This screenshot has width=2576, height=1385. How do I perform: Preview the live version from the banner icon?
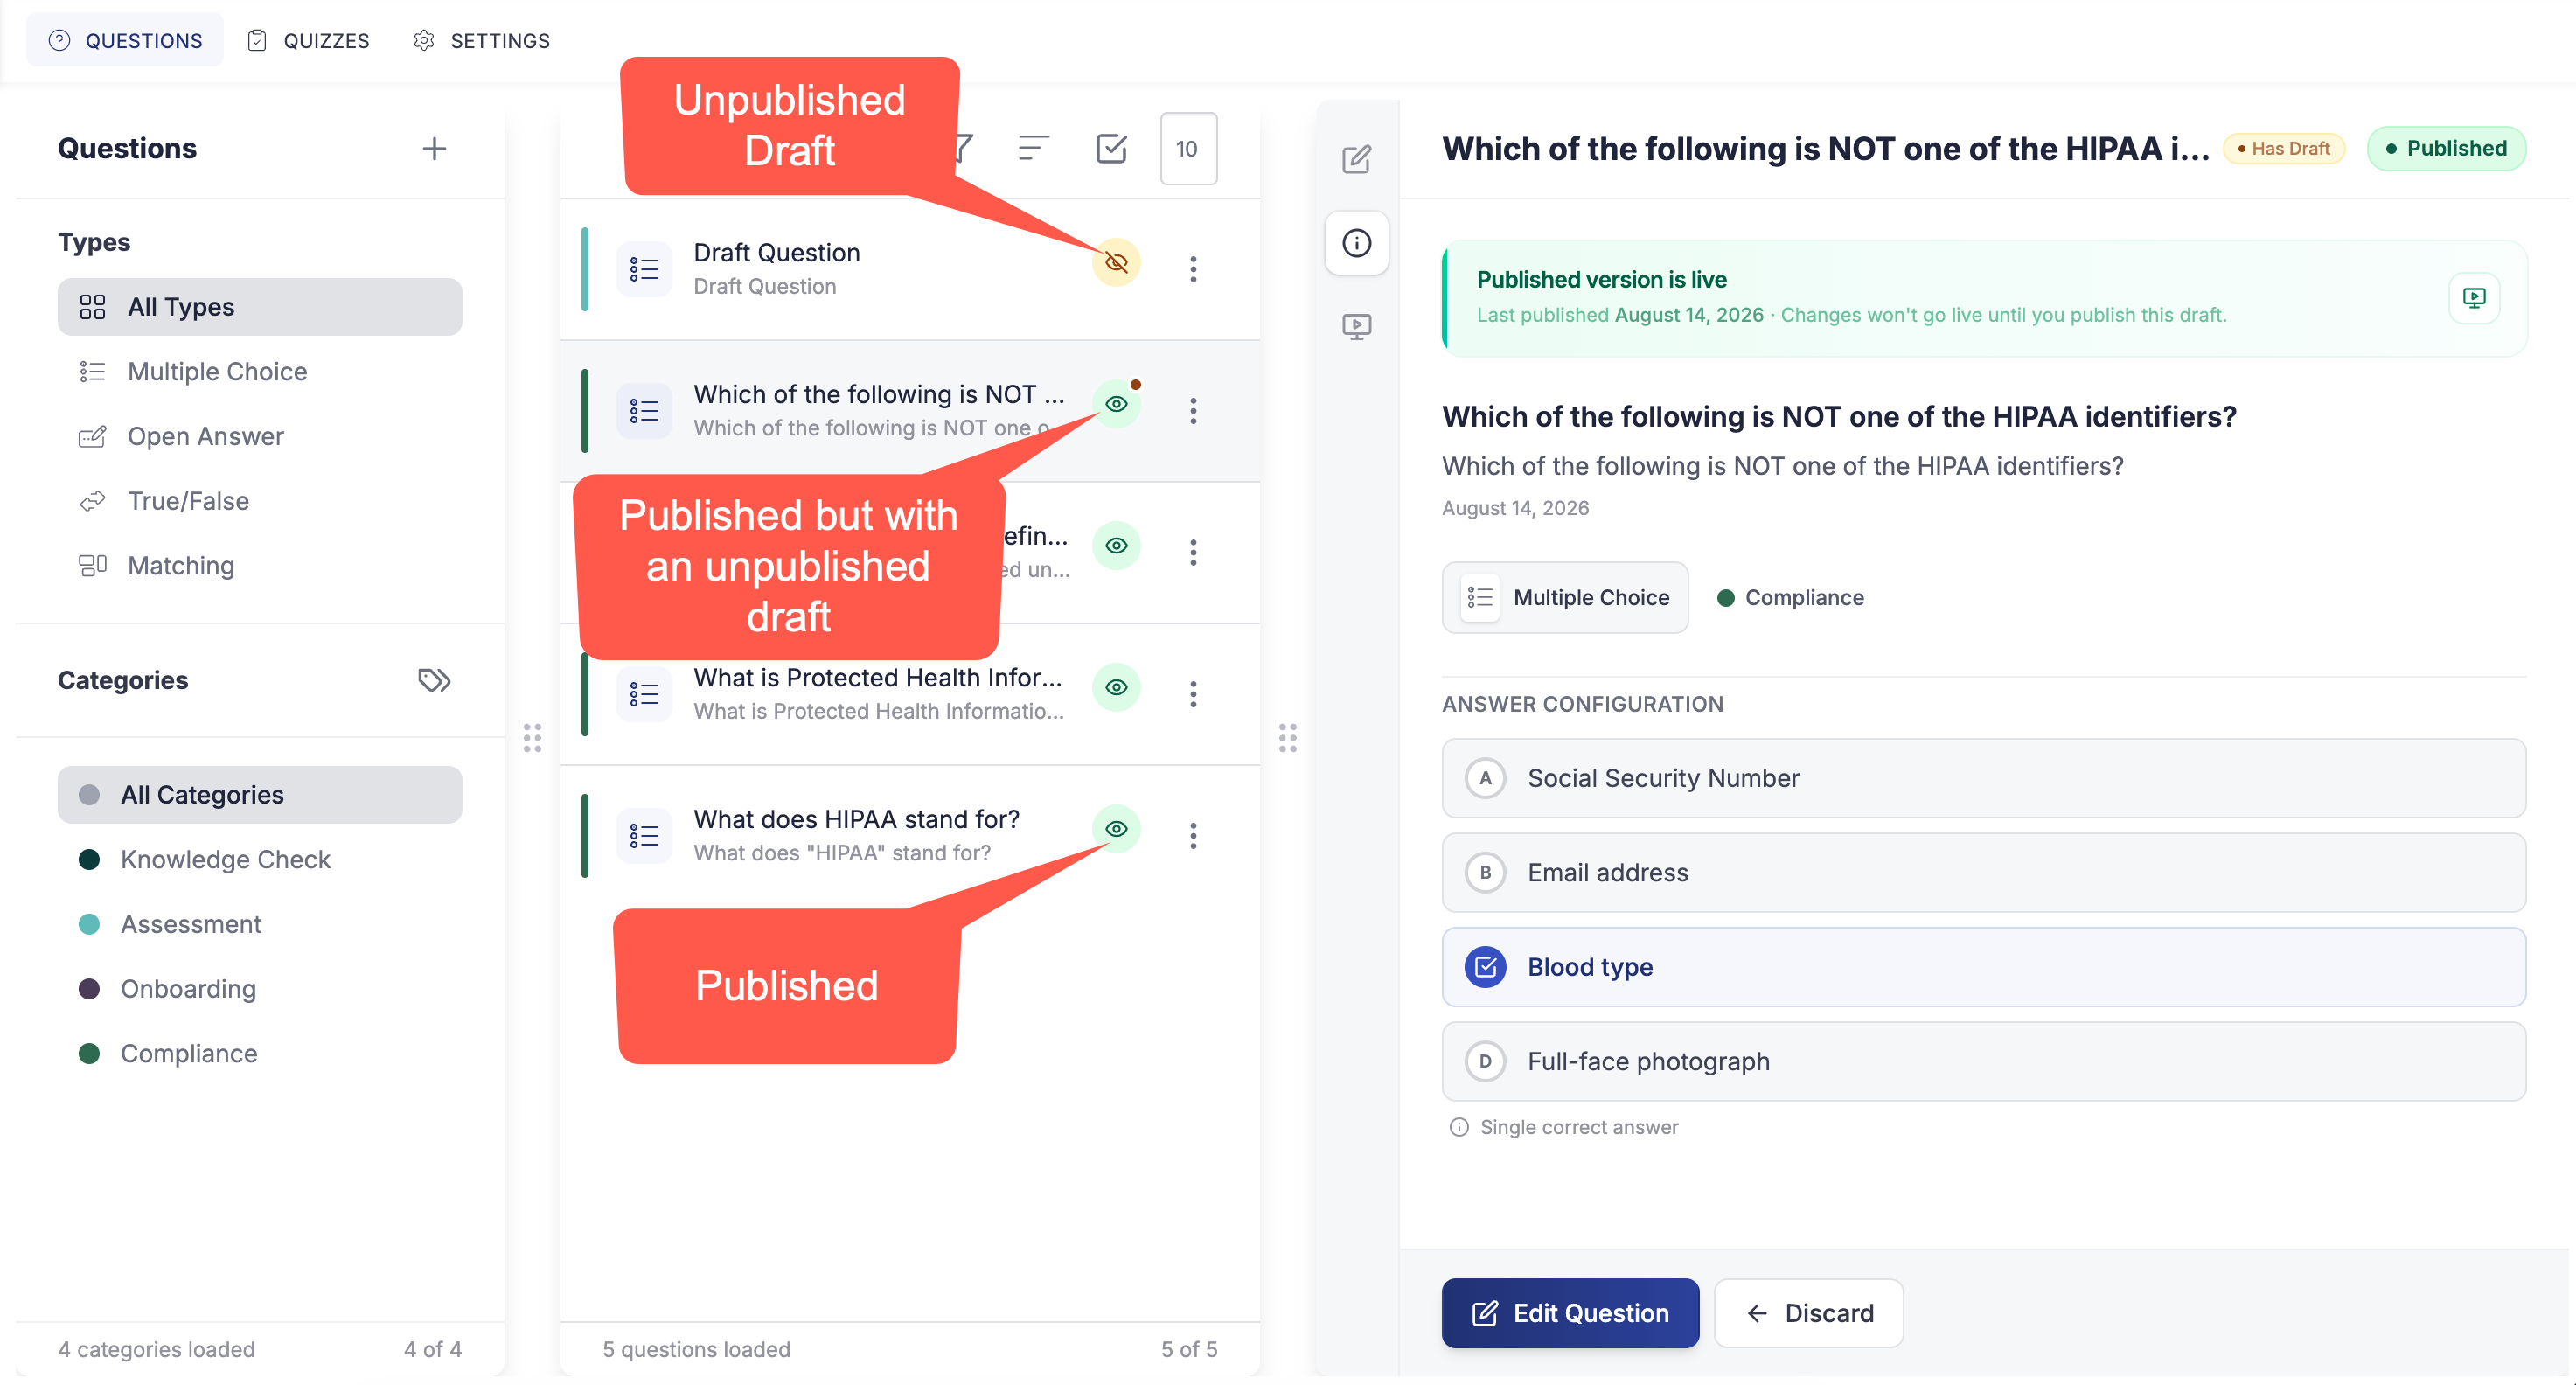pyautogui.click(x=2474, y=298)
